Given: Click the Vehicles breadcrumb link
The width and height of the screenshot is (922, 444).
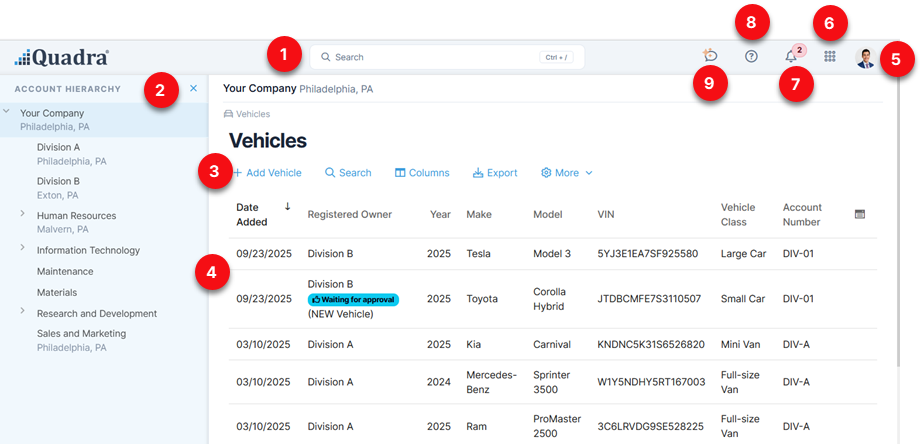Looking at the screenshot, I should (252, 114).
